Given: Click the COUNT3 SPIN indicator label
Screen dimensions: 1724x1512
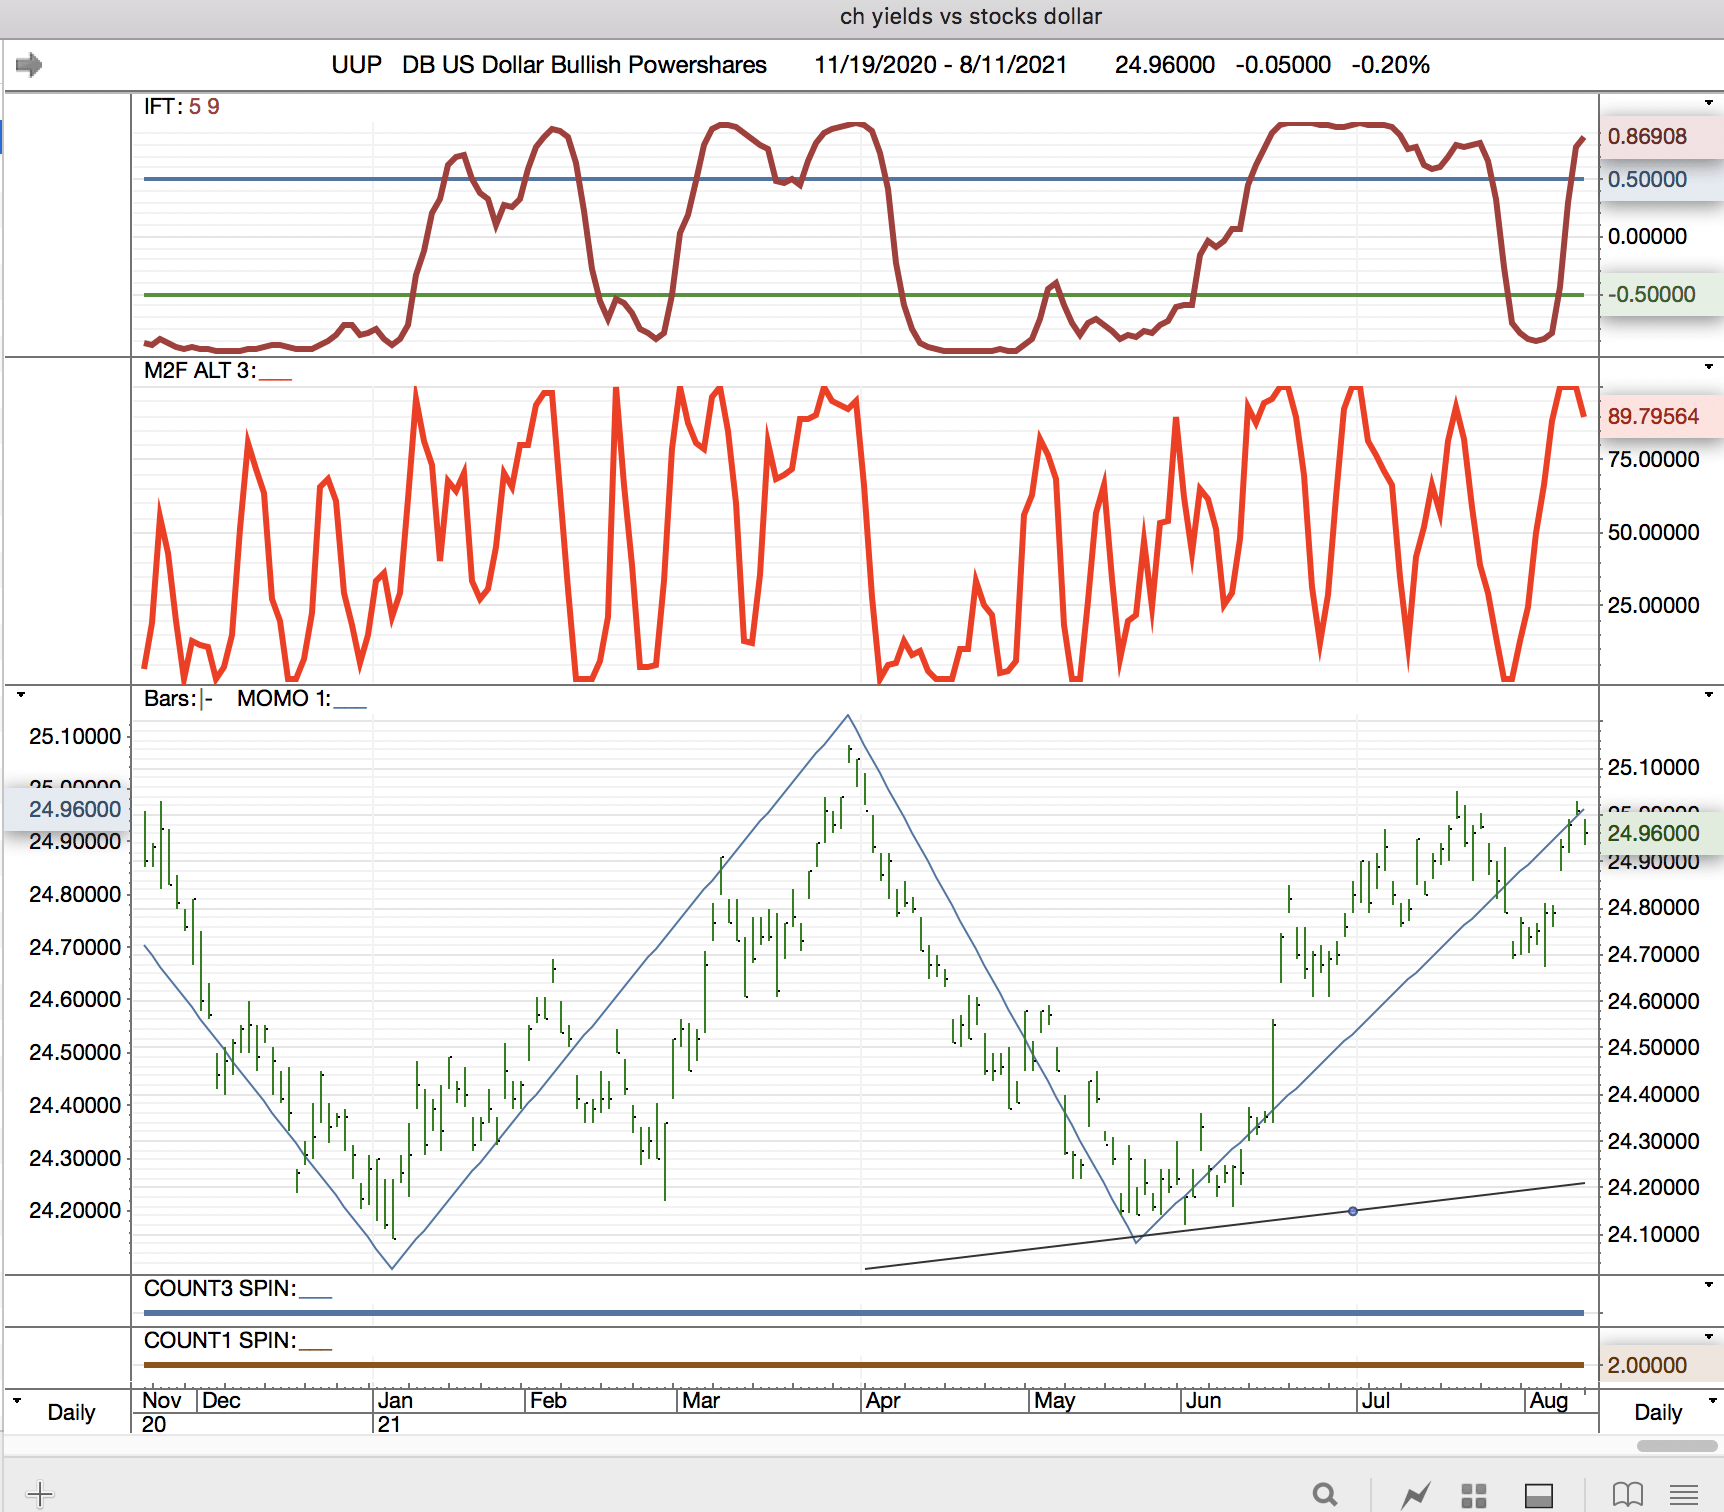Looking at the screenshot, I should pyautogui.click(x=220, y=1289).
